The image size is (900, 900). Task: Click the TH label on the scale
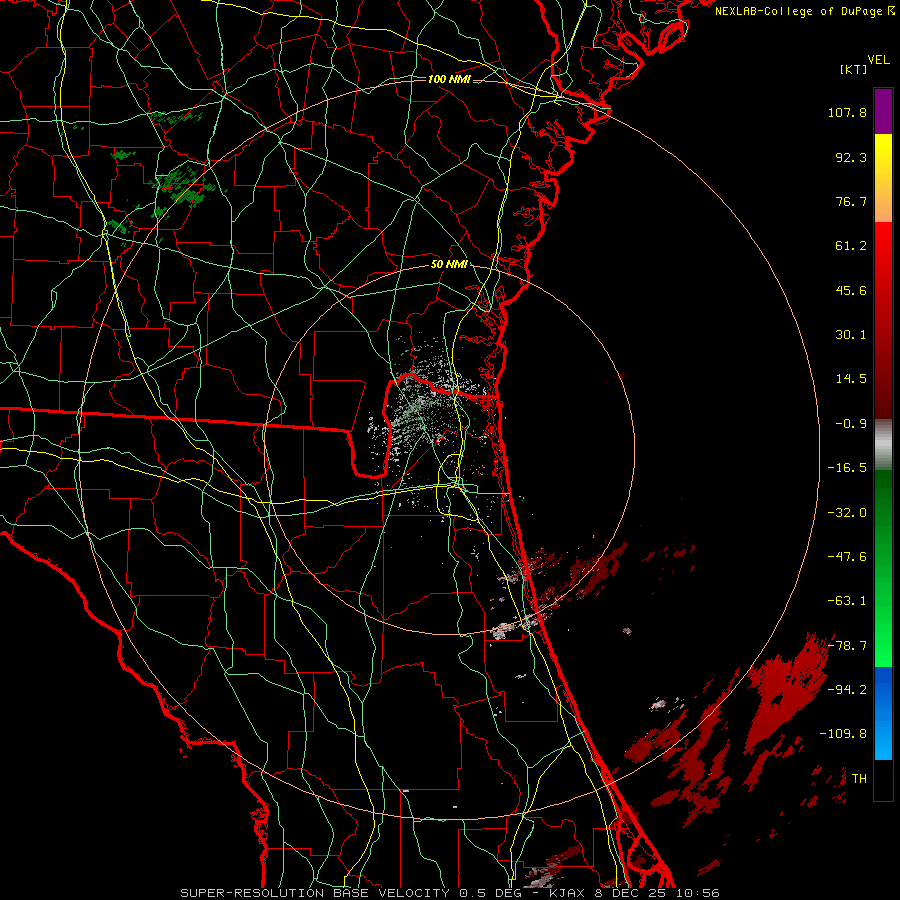coord(859,779)
